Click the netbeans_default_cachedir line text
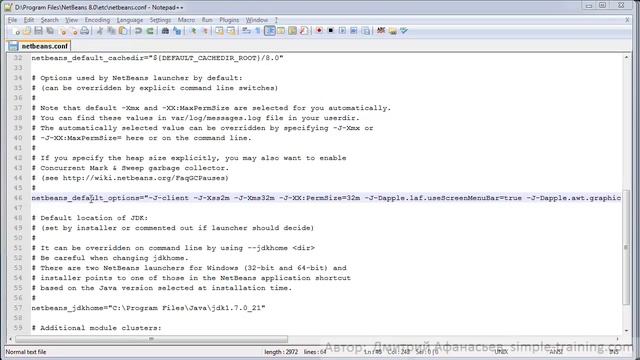640x360 pixels. [157, 58]
